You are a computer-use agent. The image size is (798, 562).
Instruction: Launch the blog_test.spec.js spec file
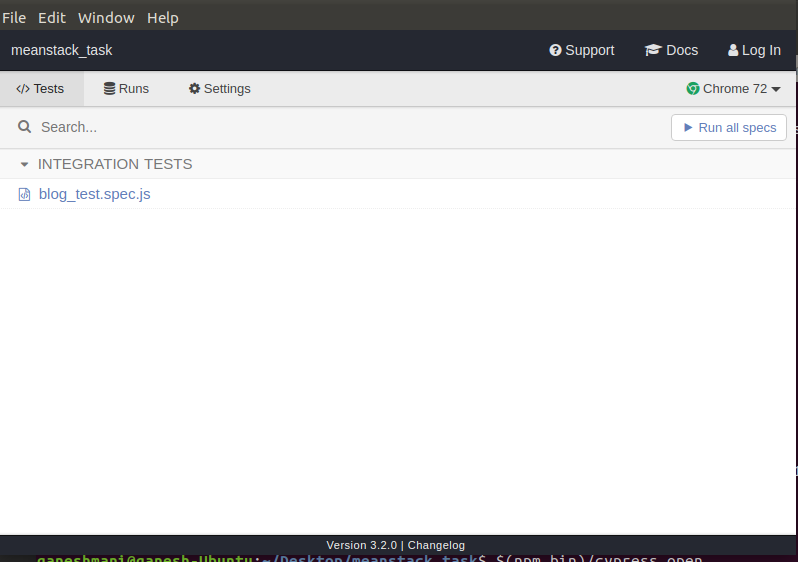coord(95,194)
